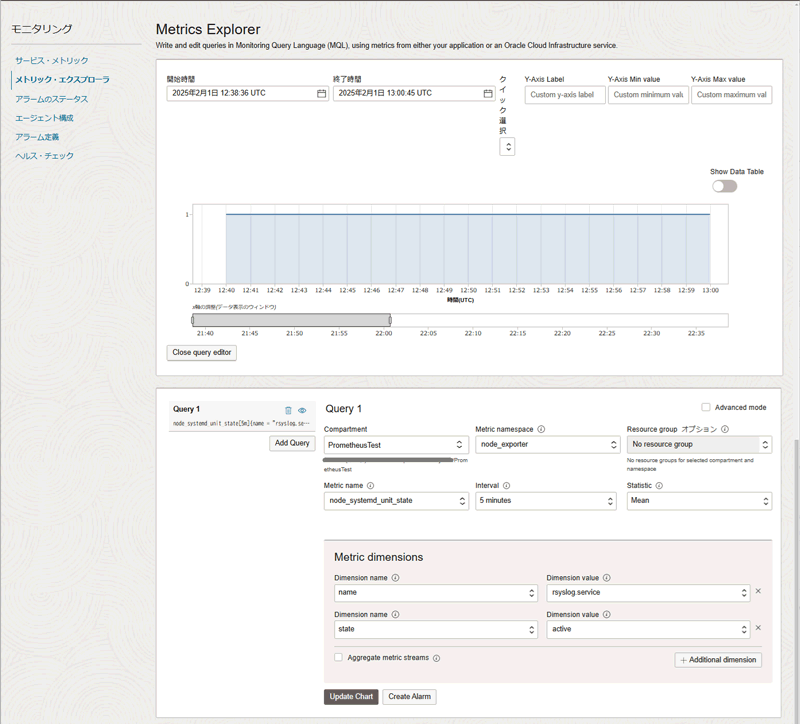Click the Y-Axis Label input field

point(565,95)
